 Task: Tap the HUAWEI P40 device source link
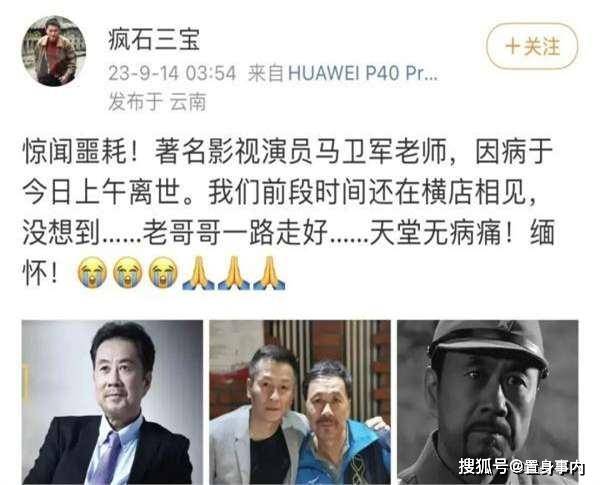click(x=362, y=73)
